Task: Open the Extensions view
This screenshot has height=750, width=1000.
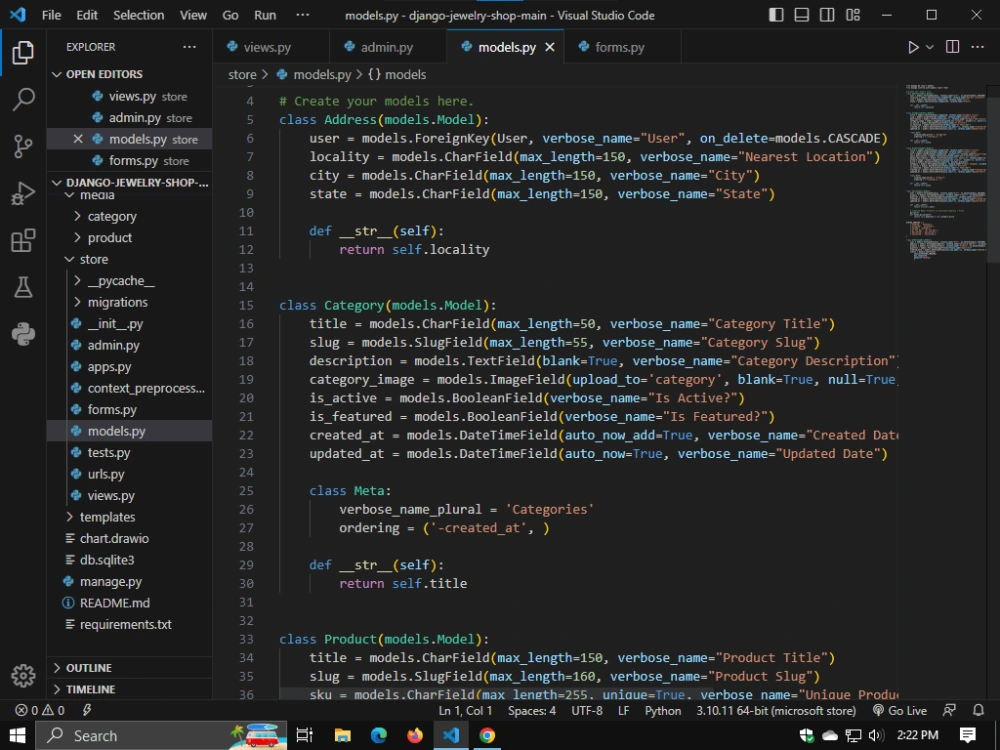Action: [23, 240]
